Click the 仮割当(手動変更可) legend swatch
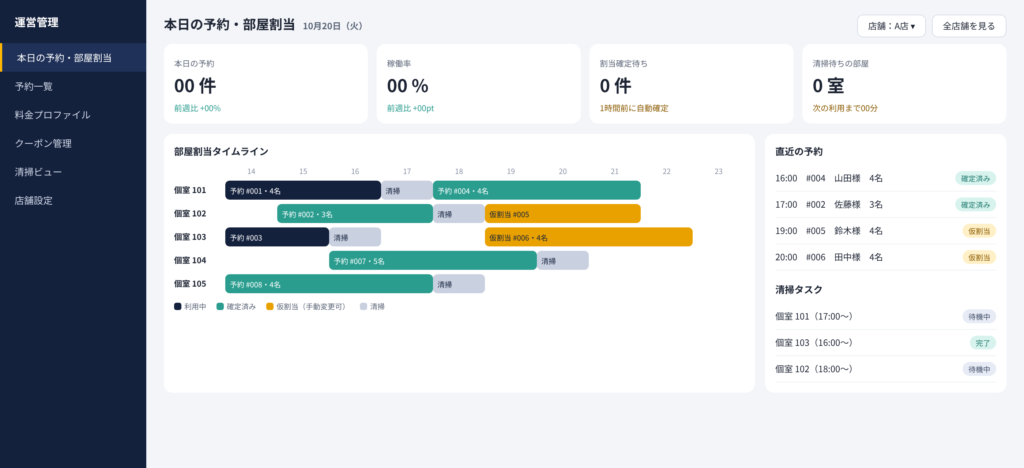Image resolution: width=1024 pixels, height=468 pixels. 270,306
